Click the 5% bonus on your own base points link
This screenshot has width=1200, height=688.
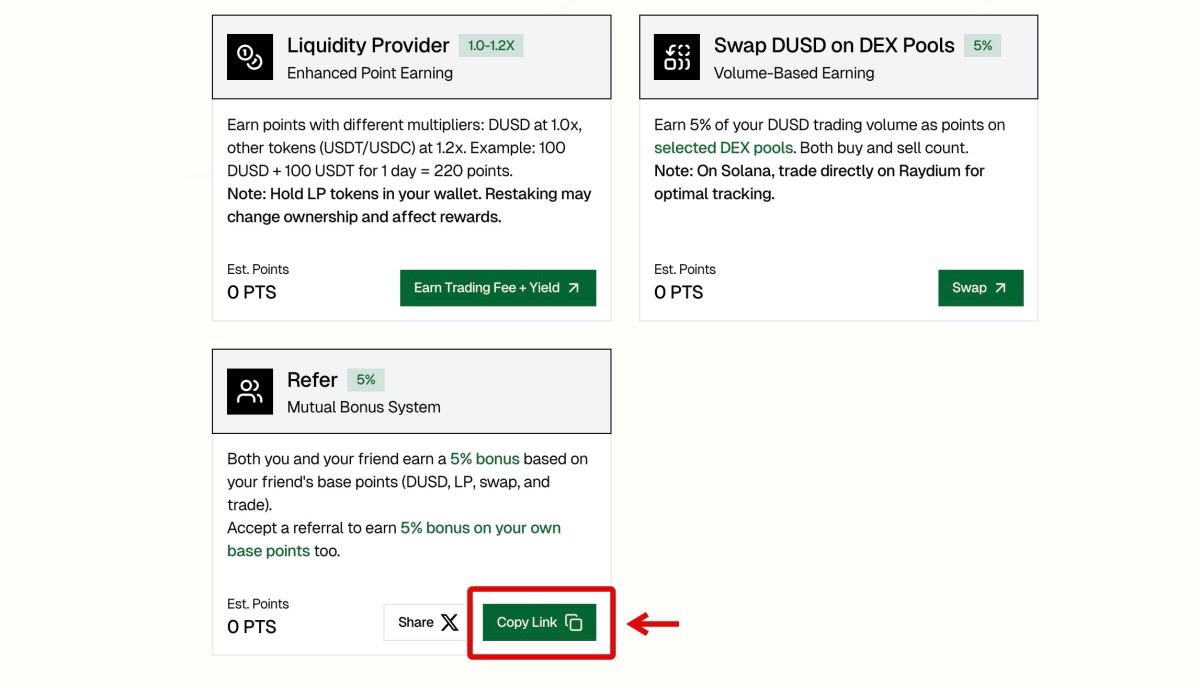[480, 528]
